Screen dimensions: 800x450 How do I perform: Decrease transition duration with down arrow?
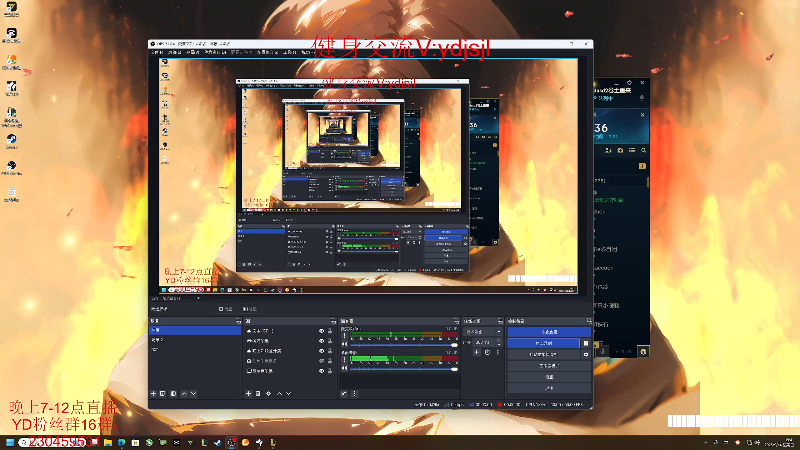[498, 344]
